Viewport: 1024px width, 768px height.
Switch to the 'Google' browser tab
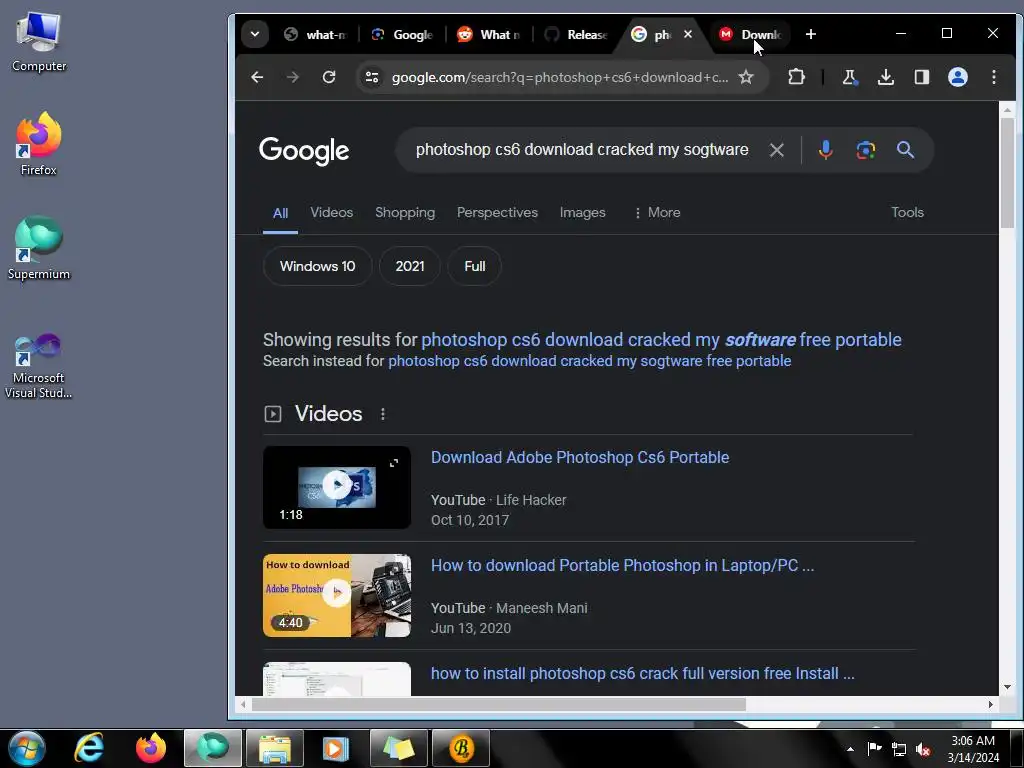pyautogui.click(x=402, y=35)
